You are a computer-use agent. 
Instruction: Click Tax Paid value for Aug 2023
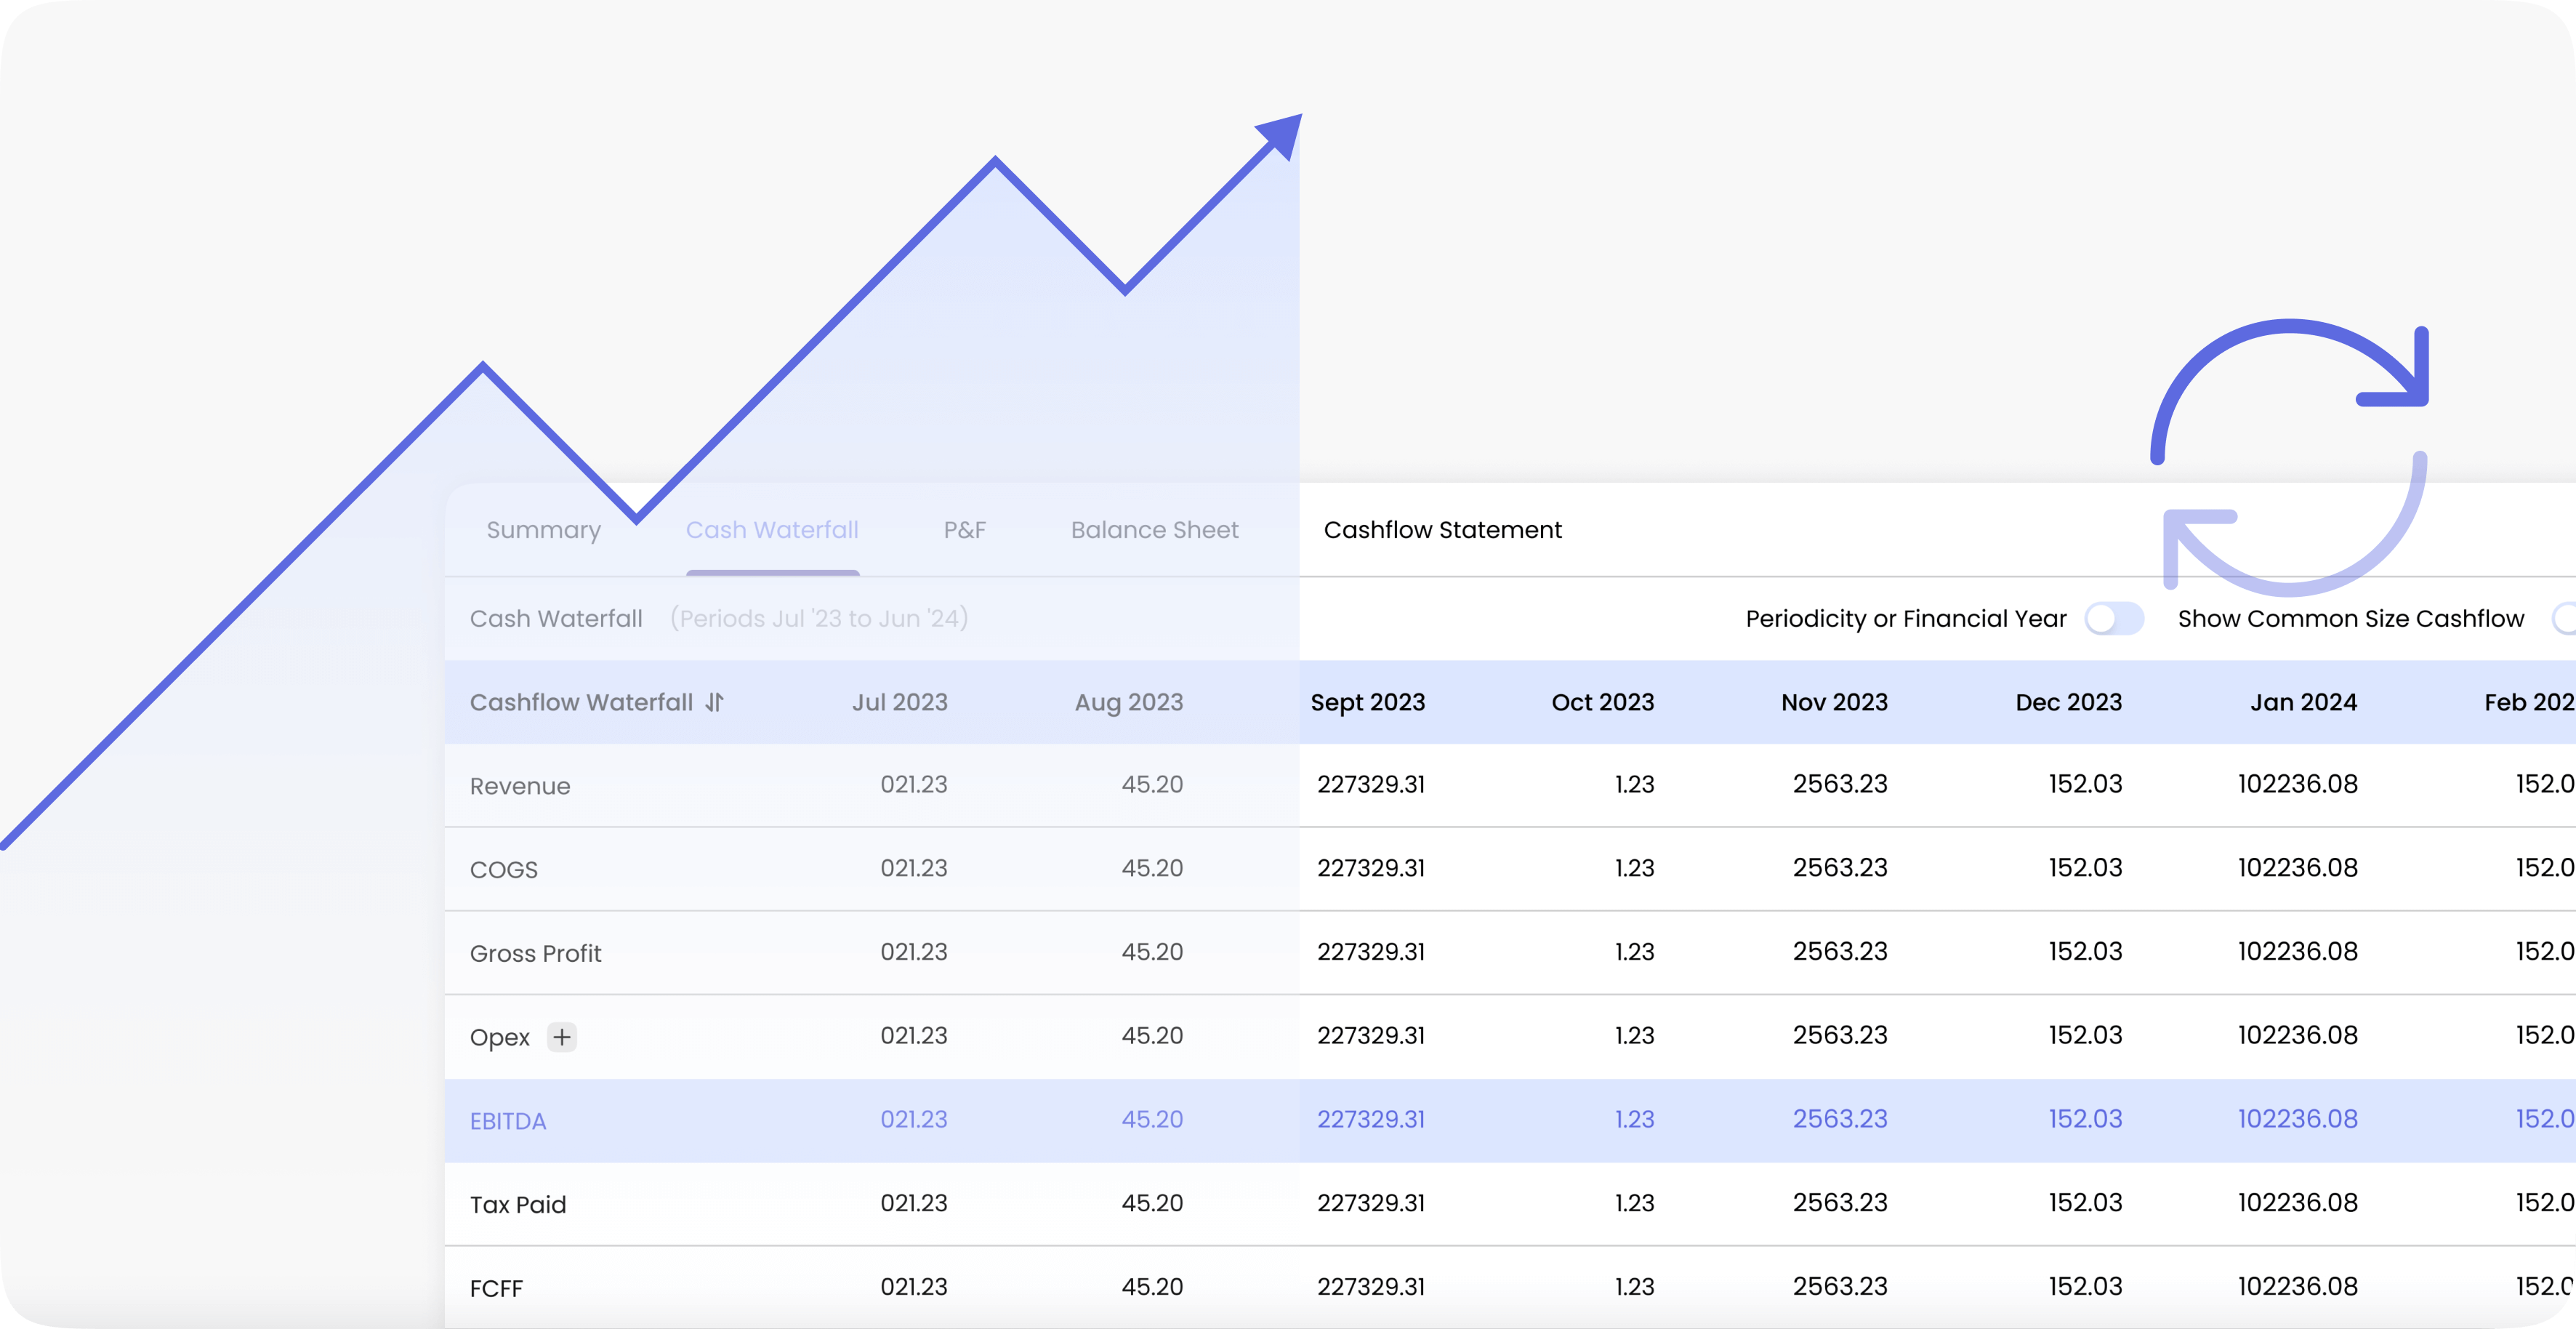pyautogui.click(x=1152, y=1203)
